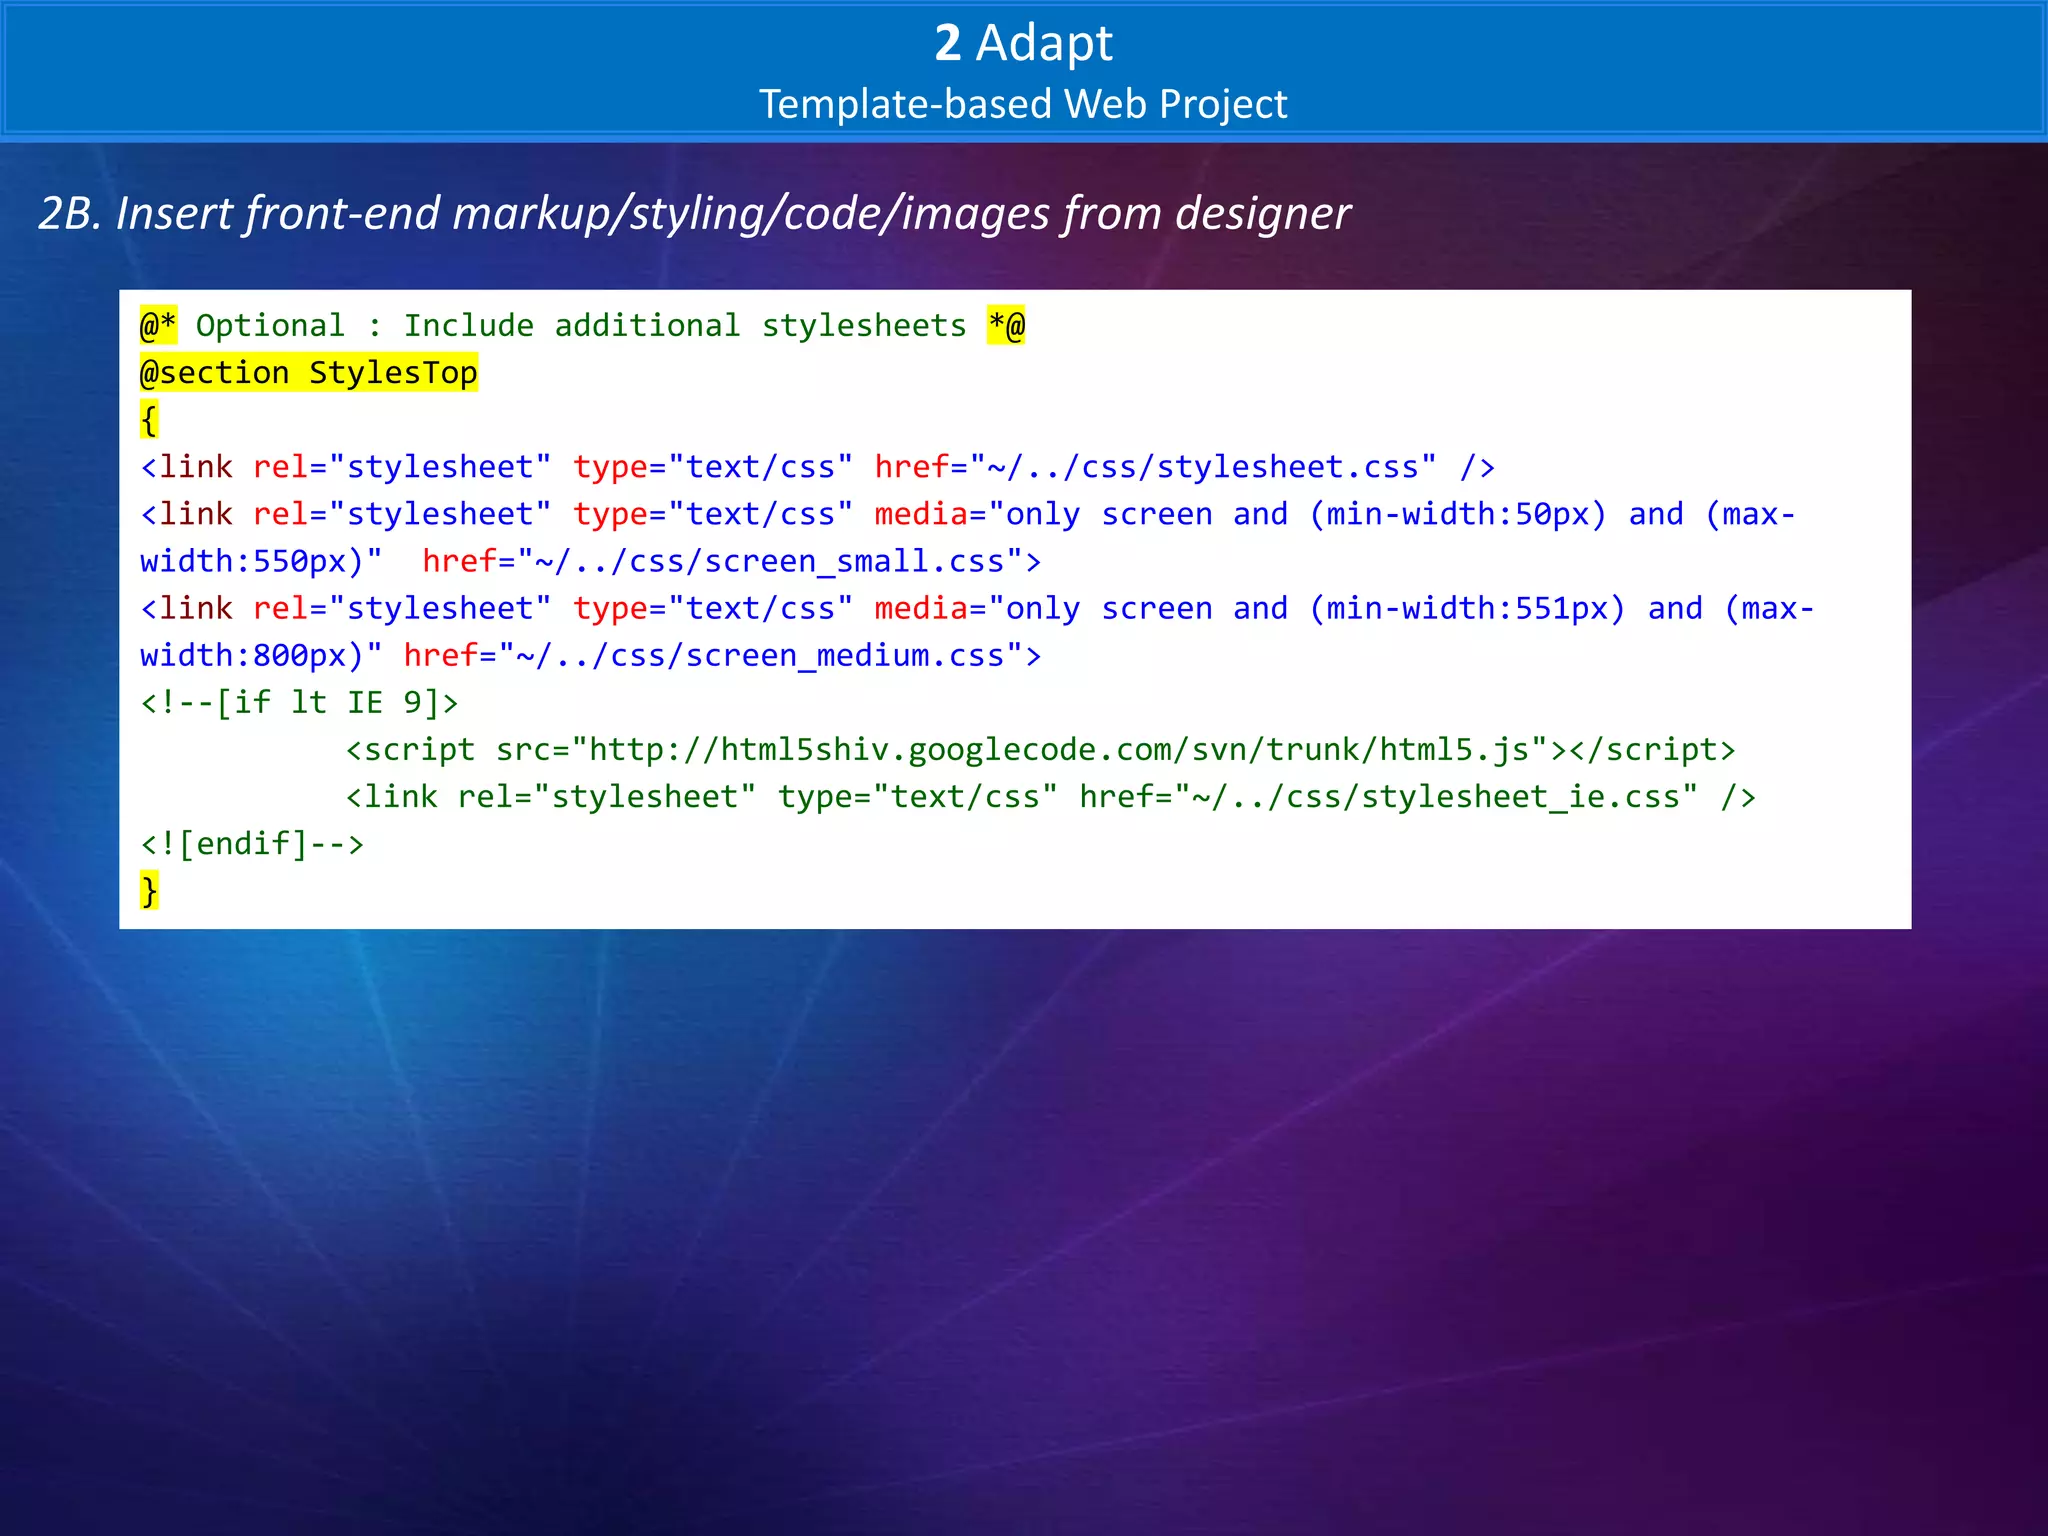The height and width of the screenshot is (1536, 2048).
Task: Click the screen_medium.css href text
Action: pos(722,655)
